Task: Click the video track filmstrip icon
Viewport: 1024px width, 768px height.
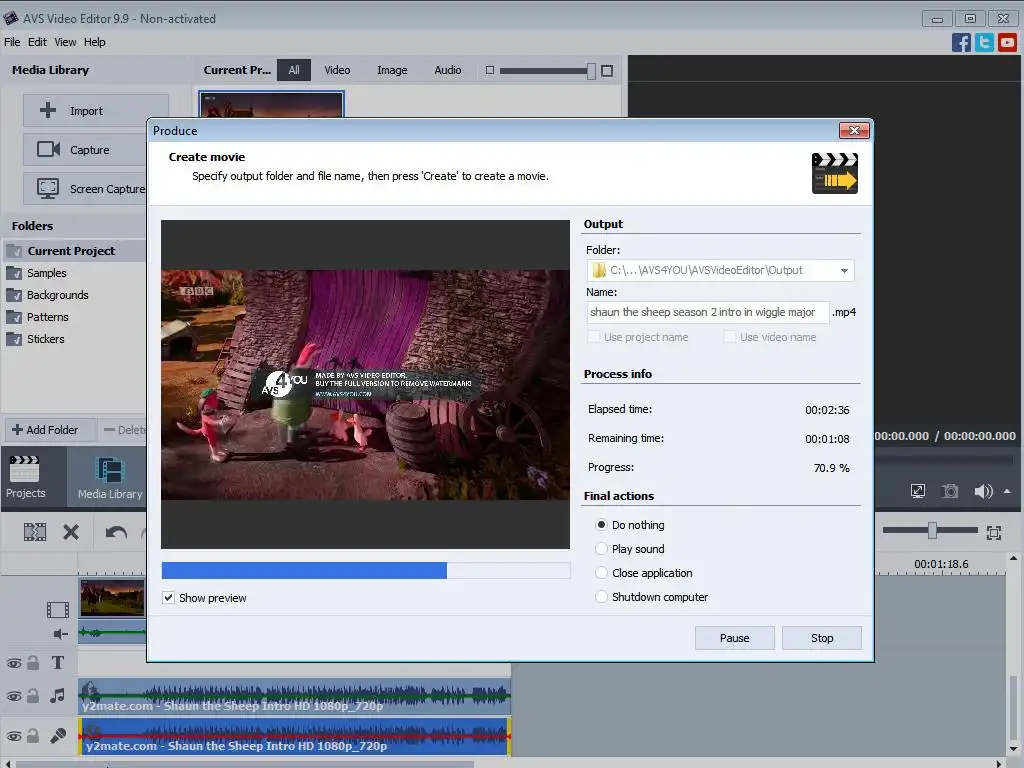Action: [57, 610]
